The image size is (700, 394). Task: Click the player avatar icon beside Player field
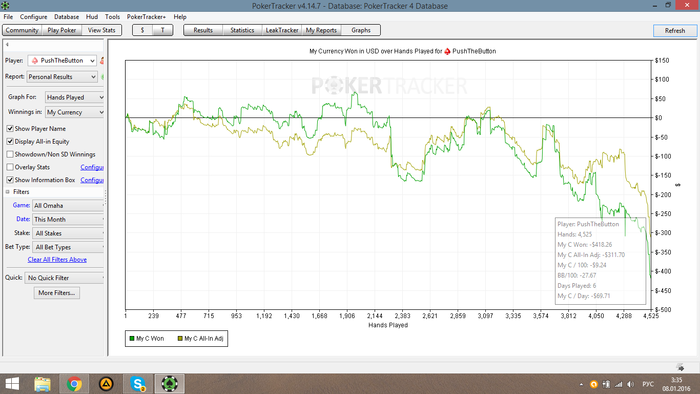coord(102,60)
